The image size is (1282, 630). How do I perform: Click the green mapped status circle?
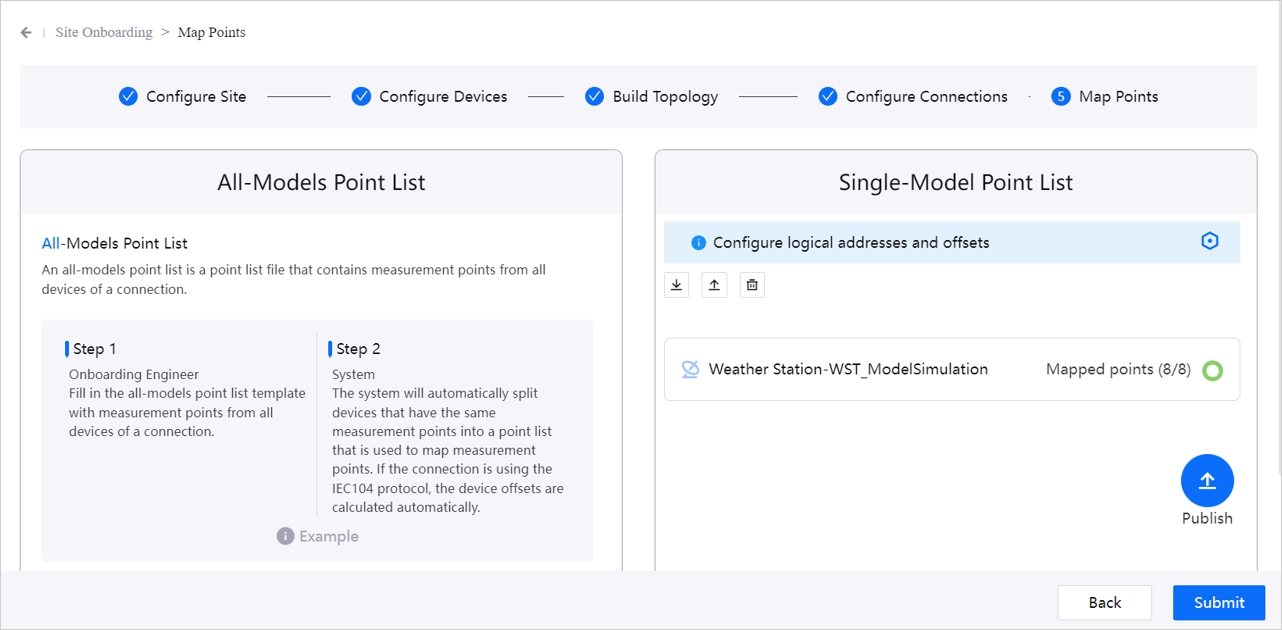coord(1212,371)
